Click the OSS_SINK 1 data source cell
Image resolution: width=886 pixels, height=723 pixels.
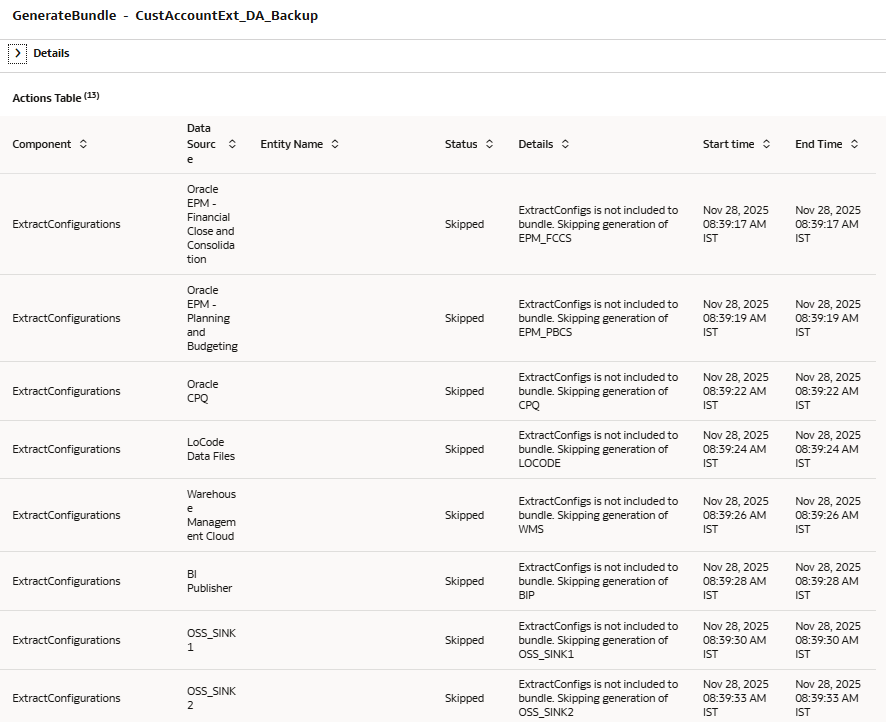[x=209, y=640]
